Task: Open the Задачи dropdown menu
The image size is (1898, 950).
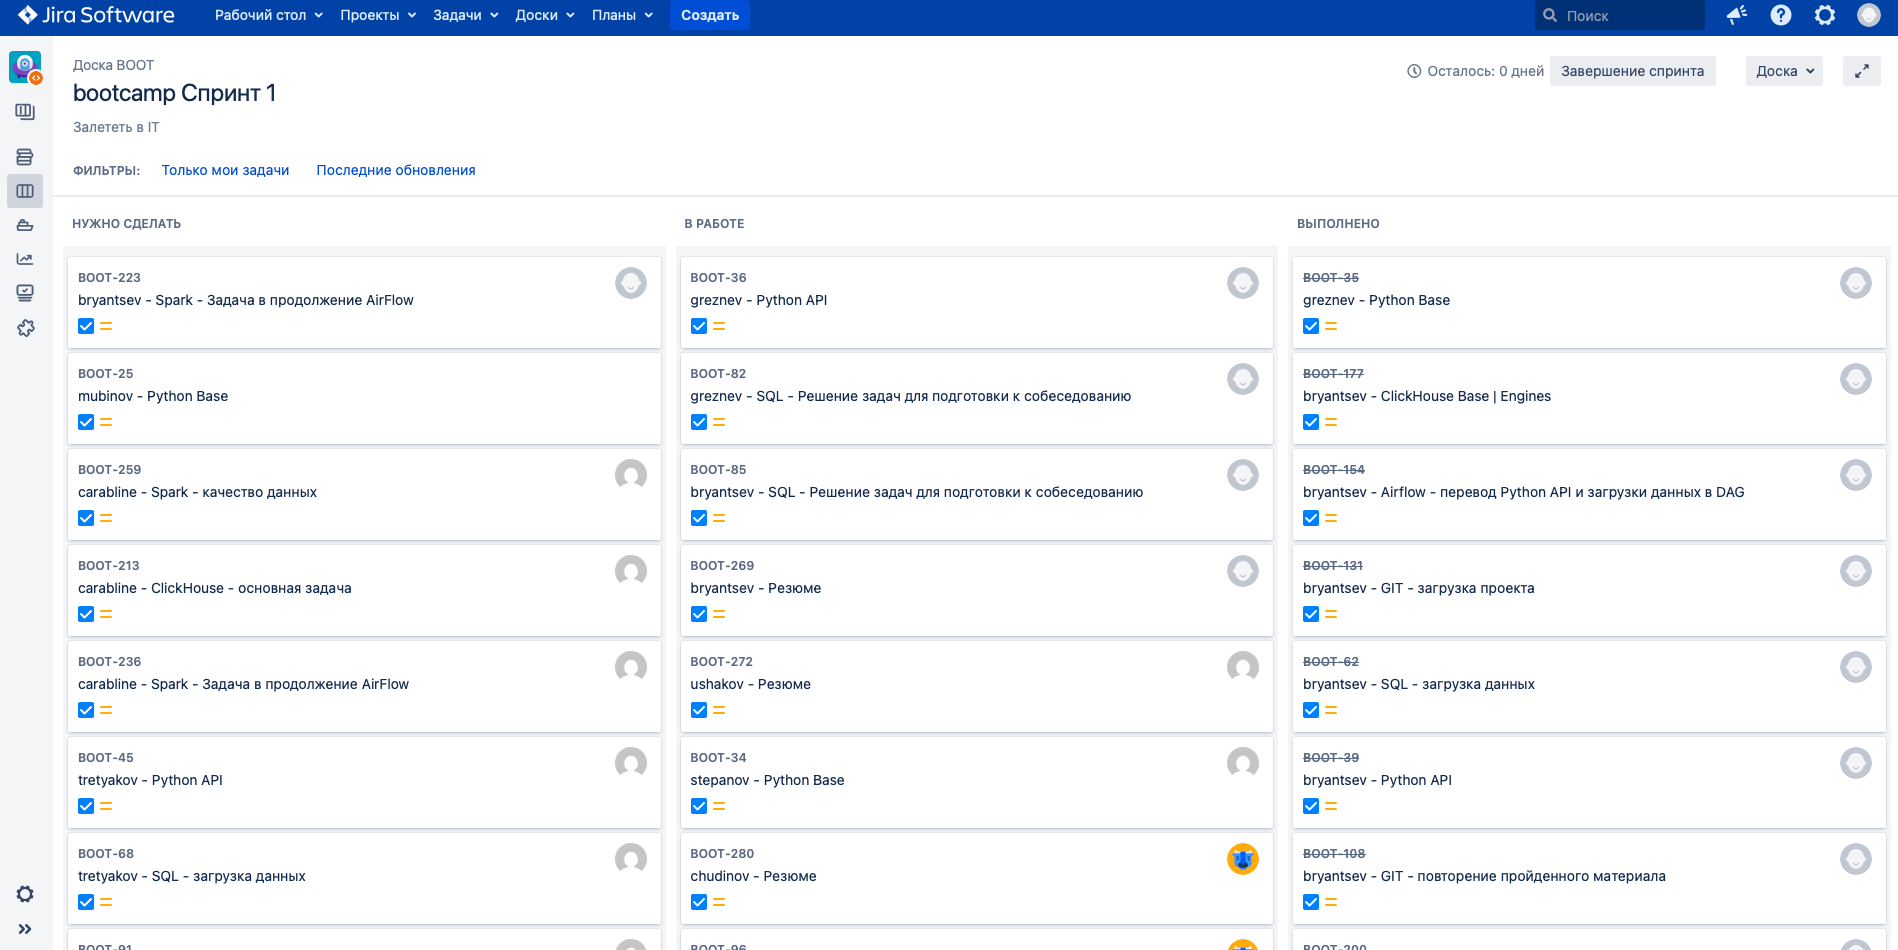Action: point(465,15)
